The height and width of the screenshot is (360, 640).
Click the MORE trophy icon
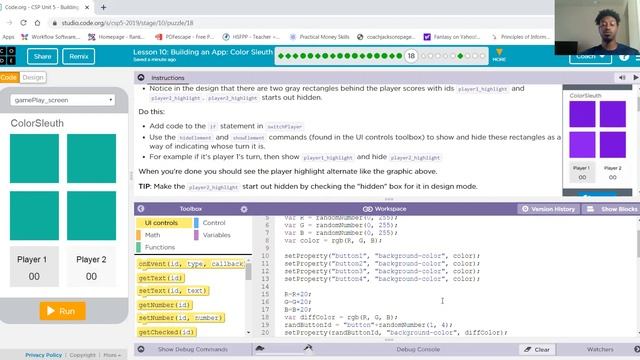tap(499, 55)
